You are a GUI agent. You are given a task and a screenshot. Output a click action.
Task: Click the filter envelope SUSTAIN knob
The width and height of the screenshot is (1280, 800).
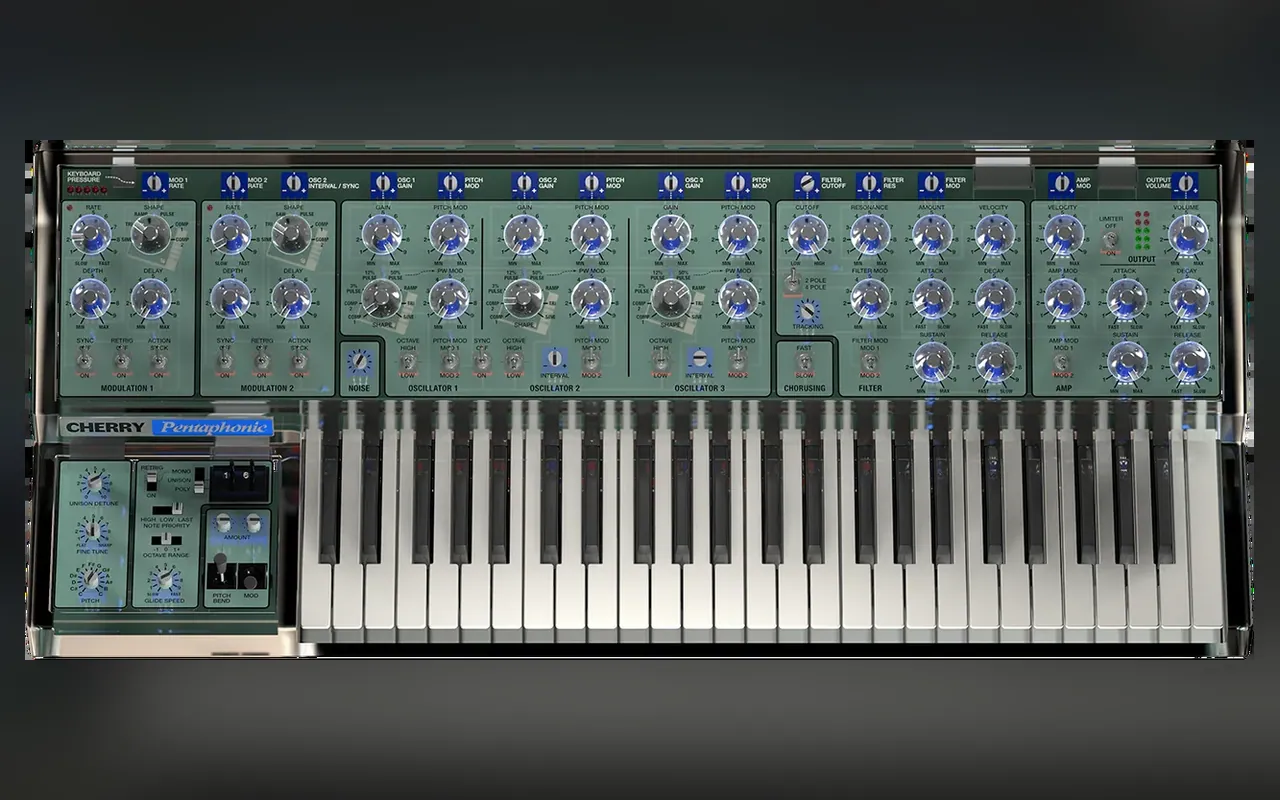click(932, 361)
